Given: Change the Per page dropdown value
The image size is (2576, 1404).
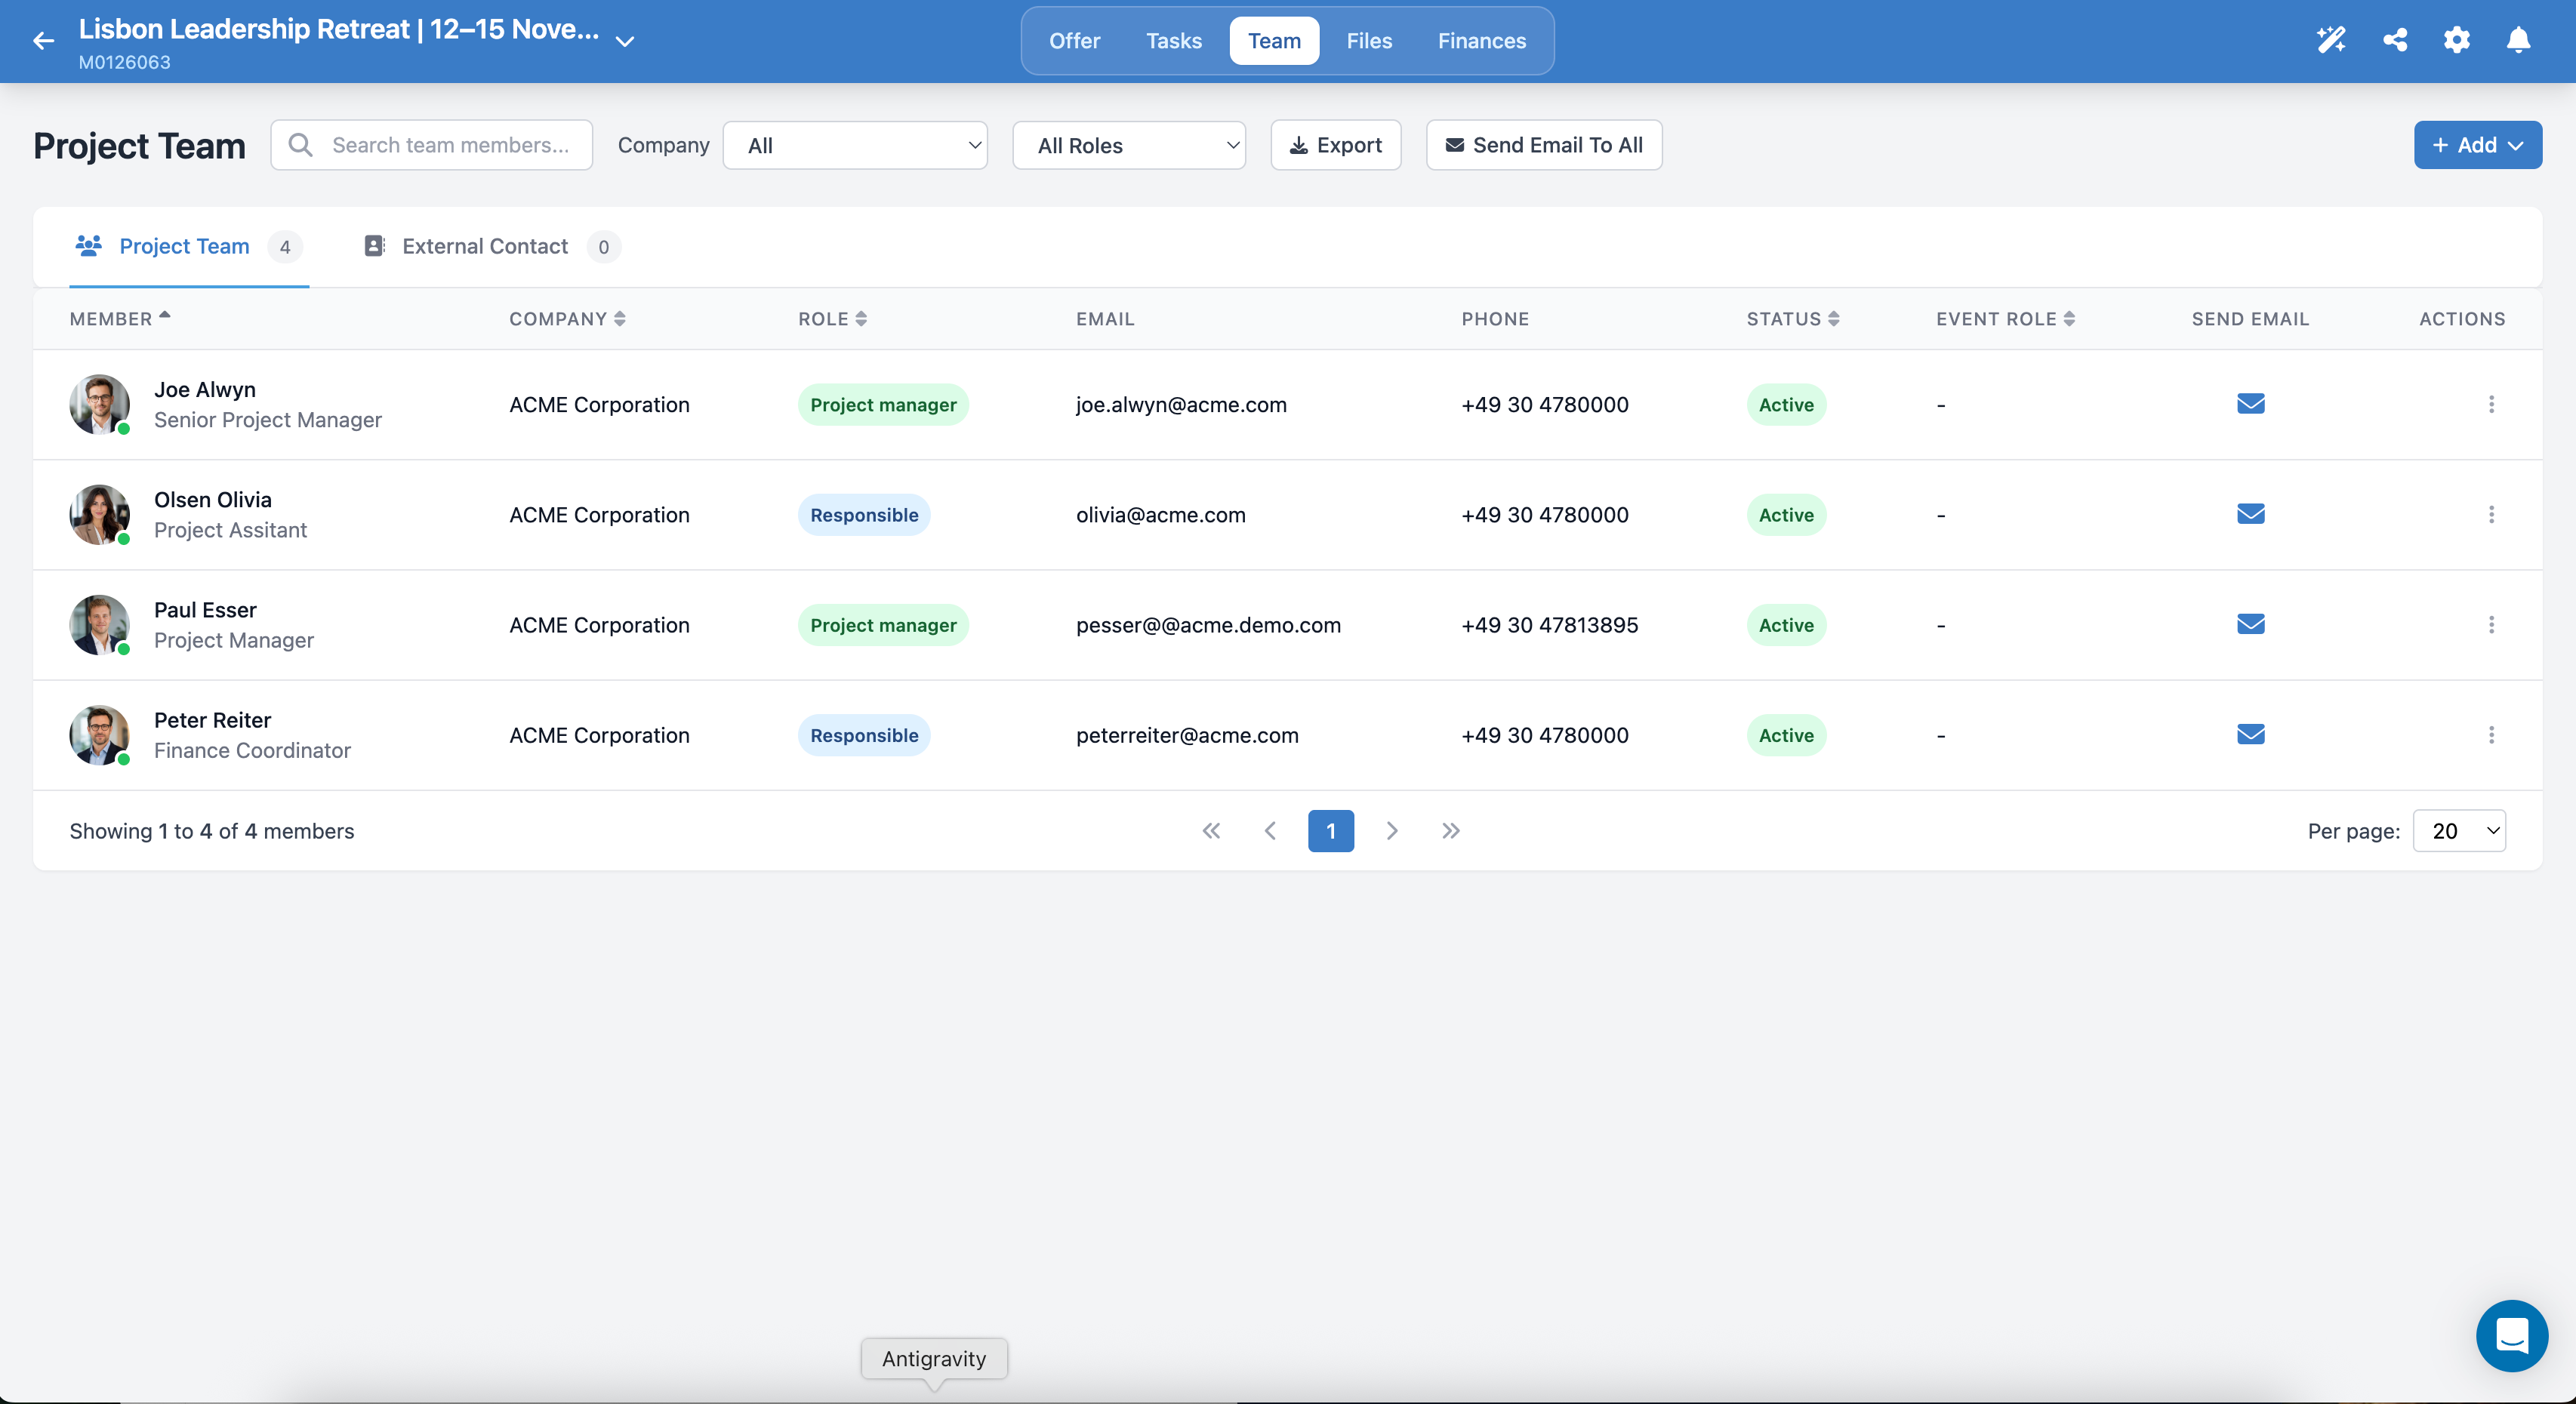Looking at the screenshot, I should pyautogui.click(x=2459, y=830).
